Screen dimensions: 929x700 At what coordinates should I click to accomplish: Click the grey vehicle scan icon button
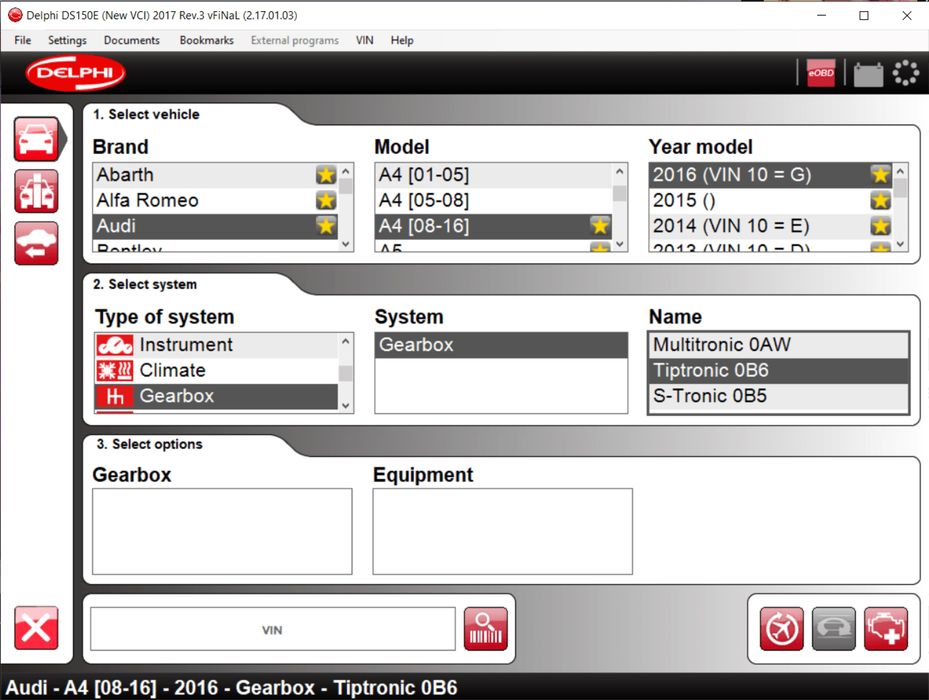coord(834,629)
